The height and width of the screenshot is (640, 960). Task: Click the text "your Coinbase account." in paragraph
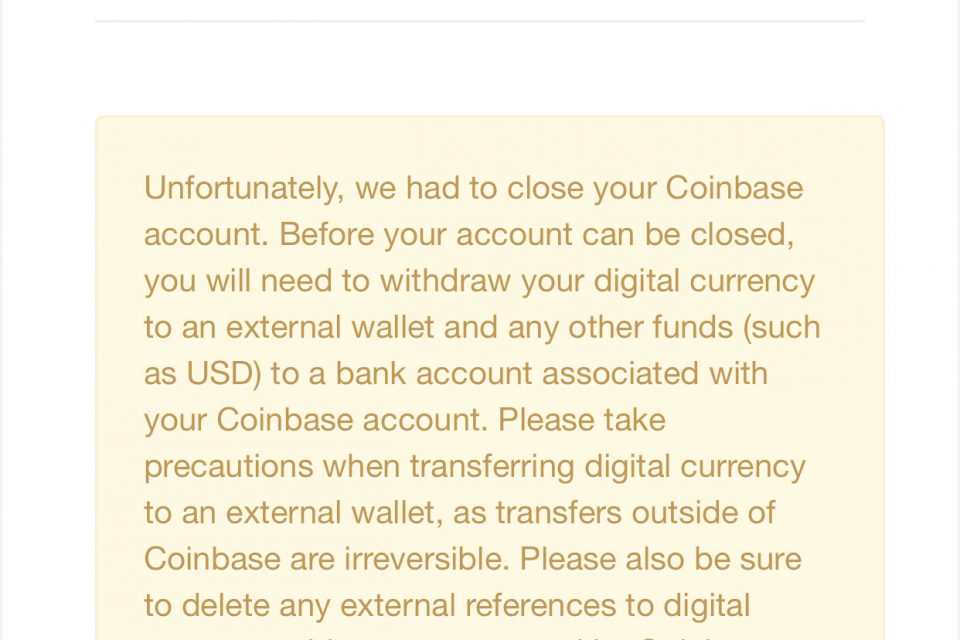pyautogui.click(x=316, y=421)
